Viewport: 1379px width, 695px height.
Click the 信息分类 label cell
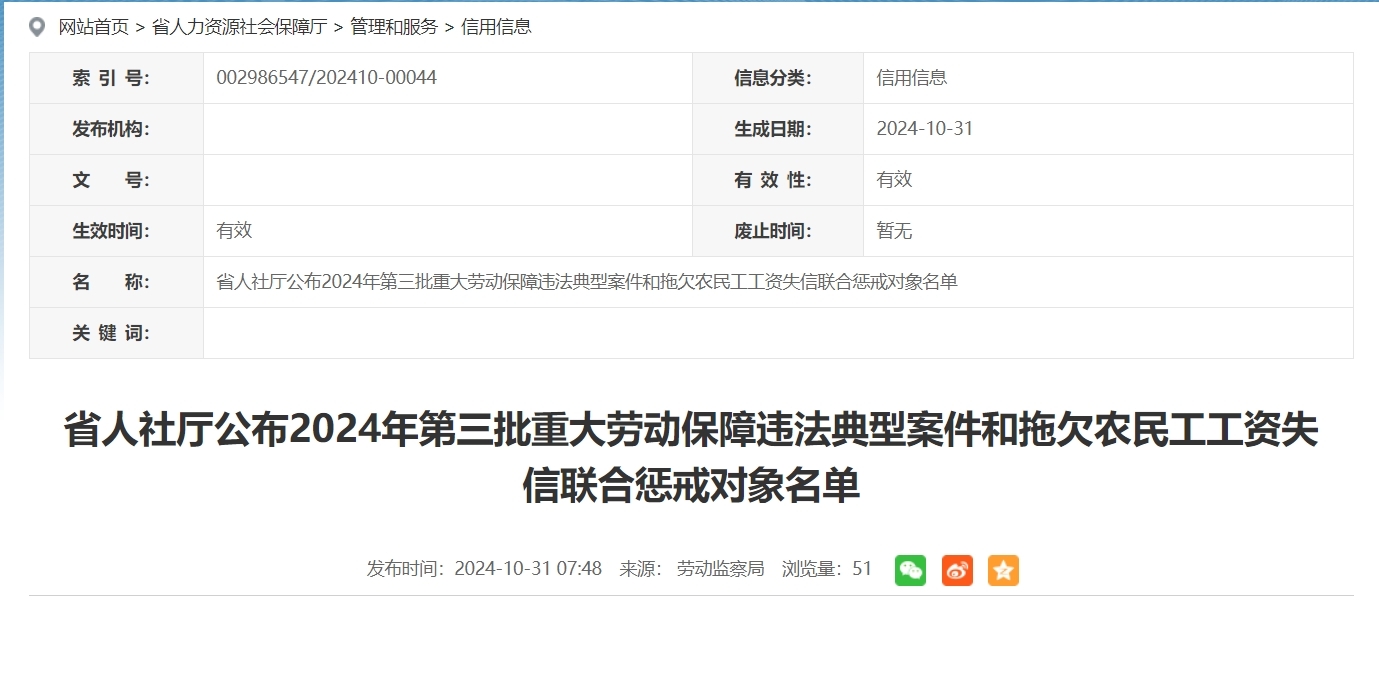tap(778, 78)
